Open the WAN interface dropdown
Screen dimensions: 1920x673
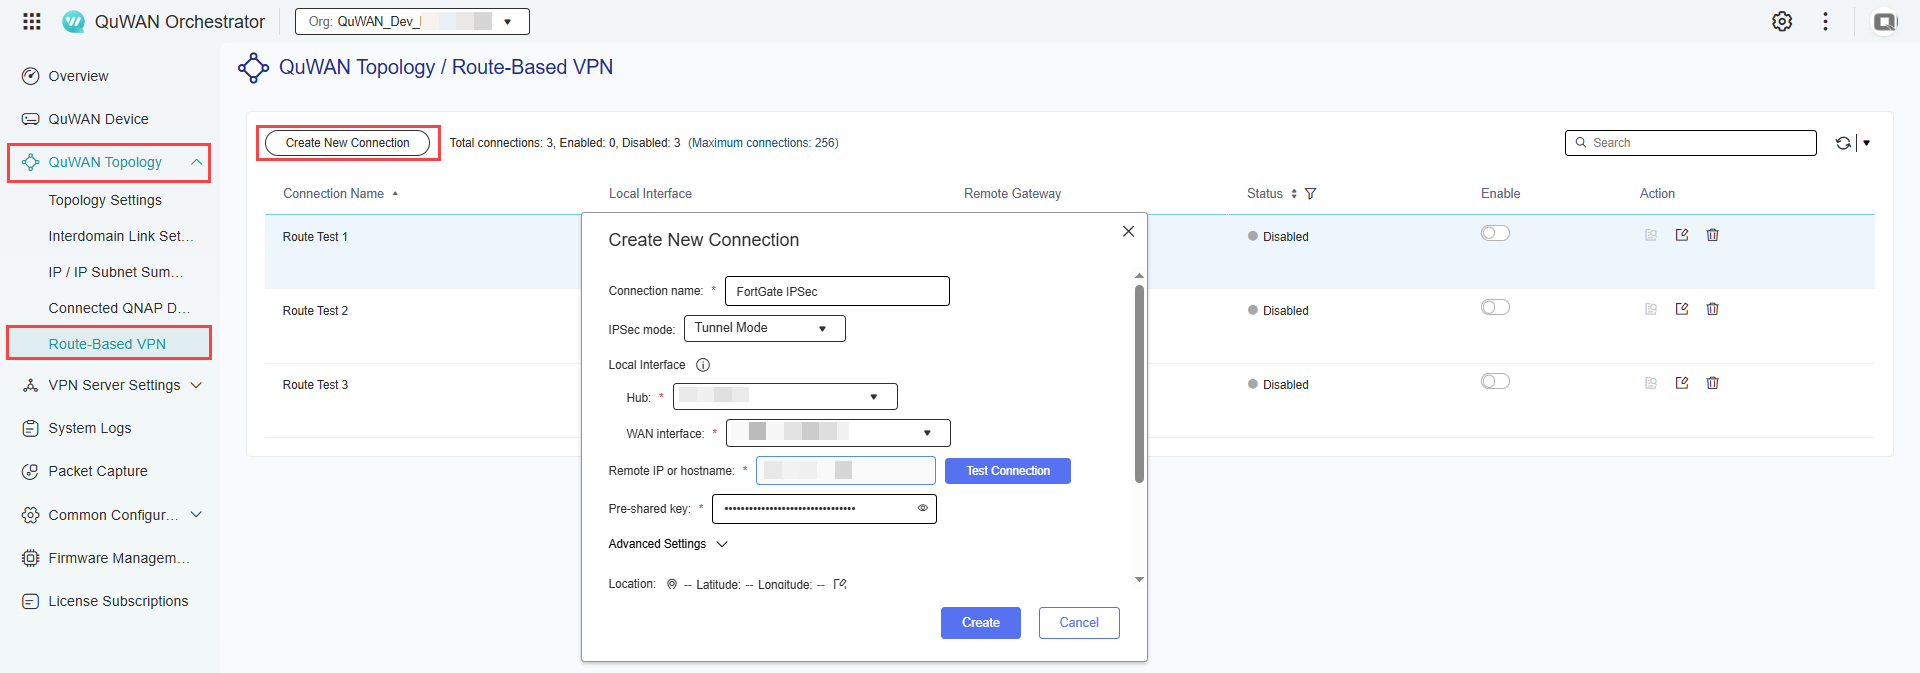tap(838, 433)
